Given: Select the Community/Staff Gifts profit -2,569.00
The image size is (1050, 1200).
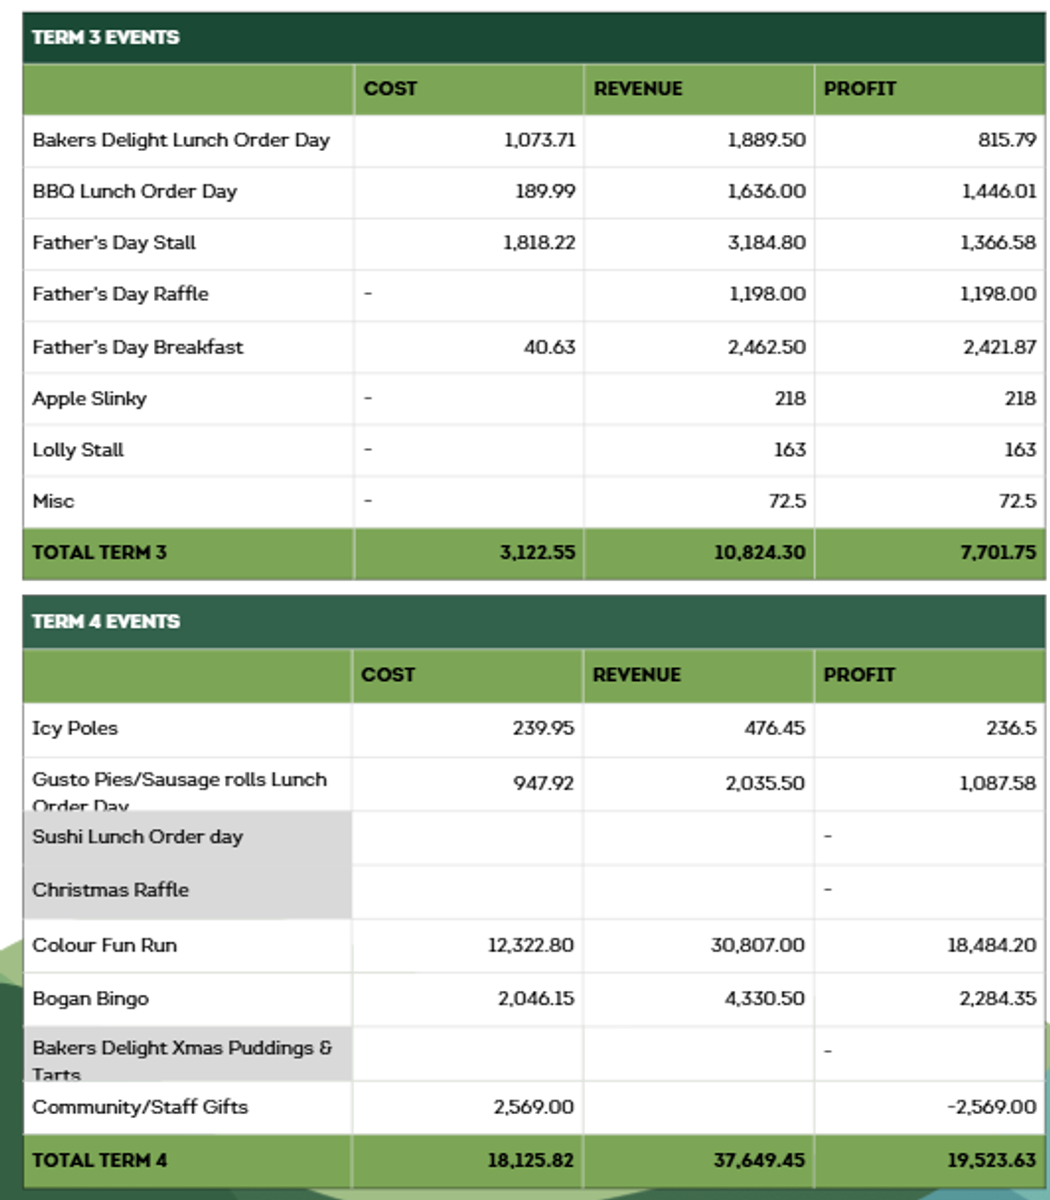Looking at the screenshot, I should (991, 1107).
